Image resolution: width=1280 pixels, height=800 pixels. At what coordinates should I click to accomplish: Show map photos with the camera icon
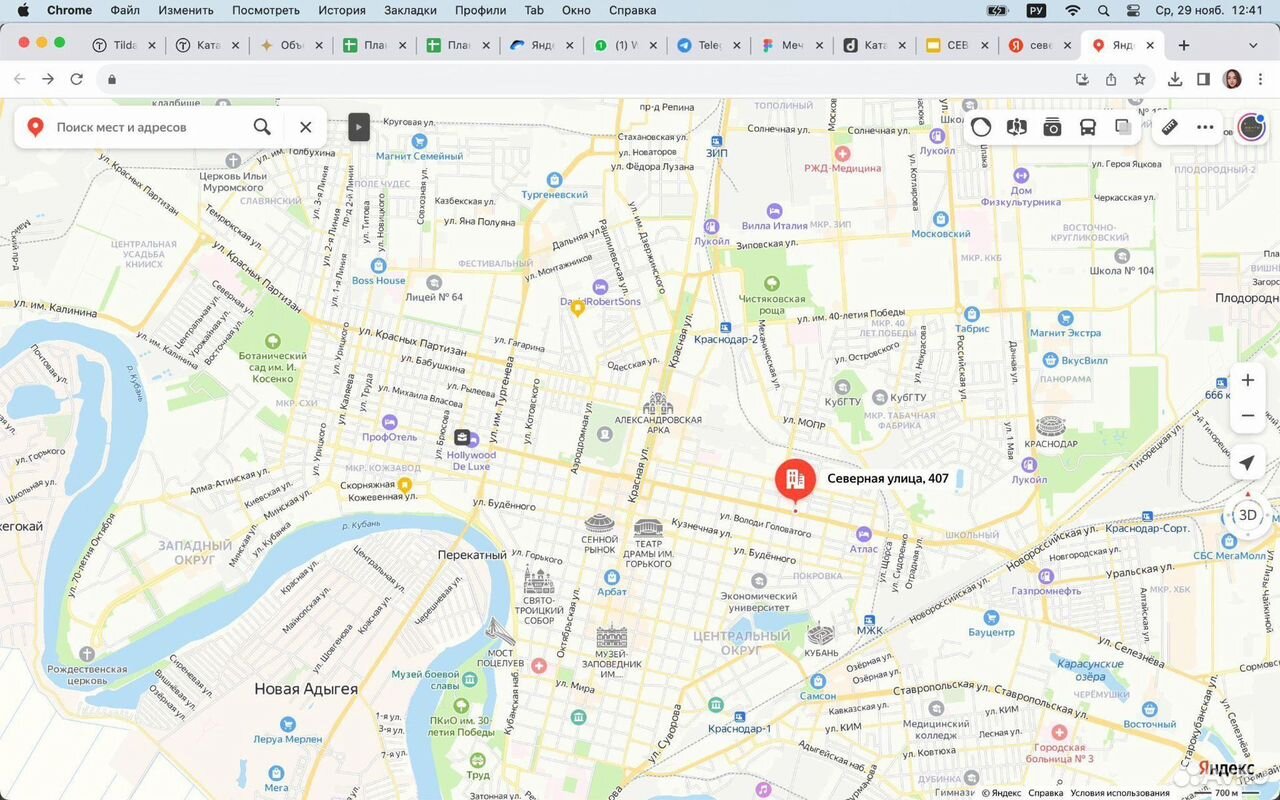coord(1052,127)
